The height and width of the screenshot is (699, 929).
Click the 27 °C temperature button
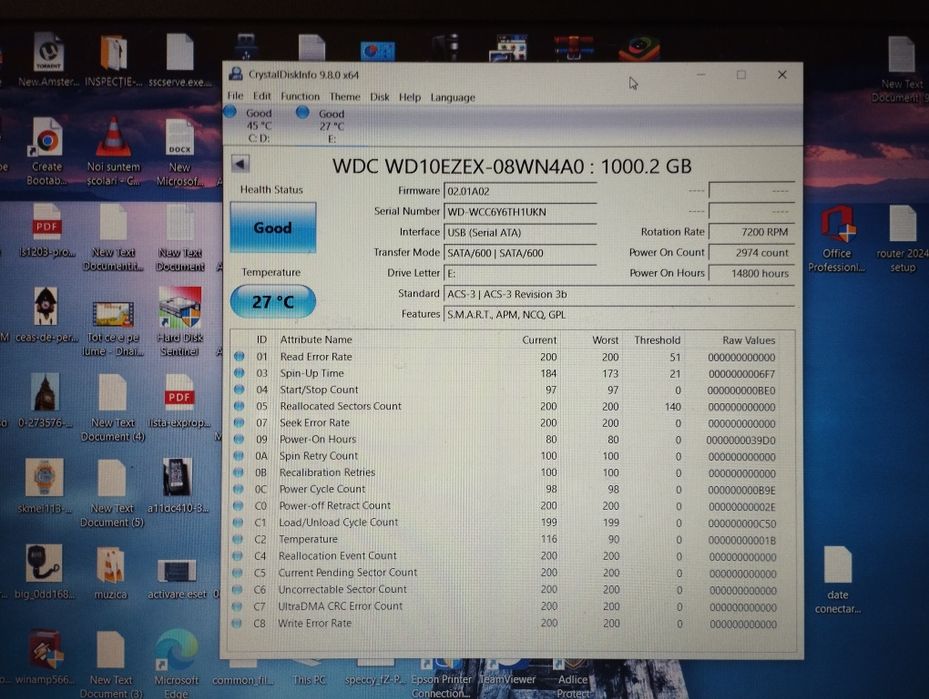coord(273,302)
